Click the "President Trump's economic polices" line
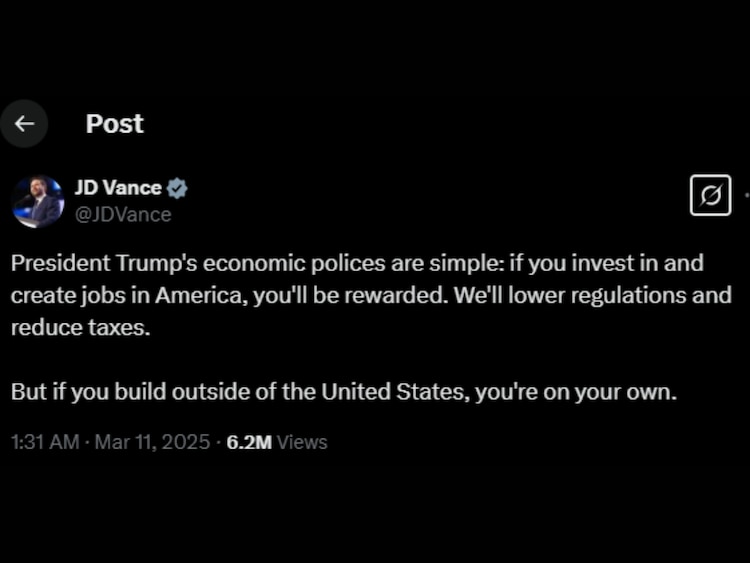 pyautogui.click(x=180, y=263)
